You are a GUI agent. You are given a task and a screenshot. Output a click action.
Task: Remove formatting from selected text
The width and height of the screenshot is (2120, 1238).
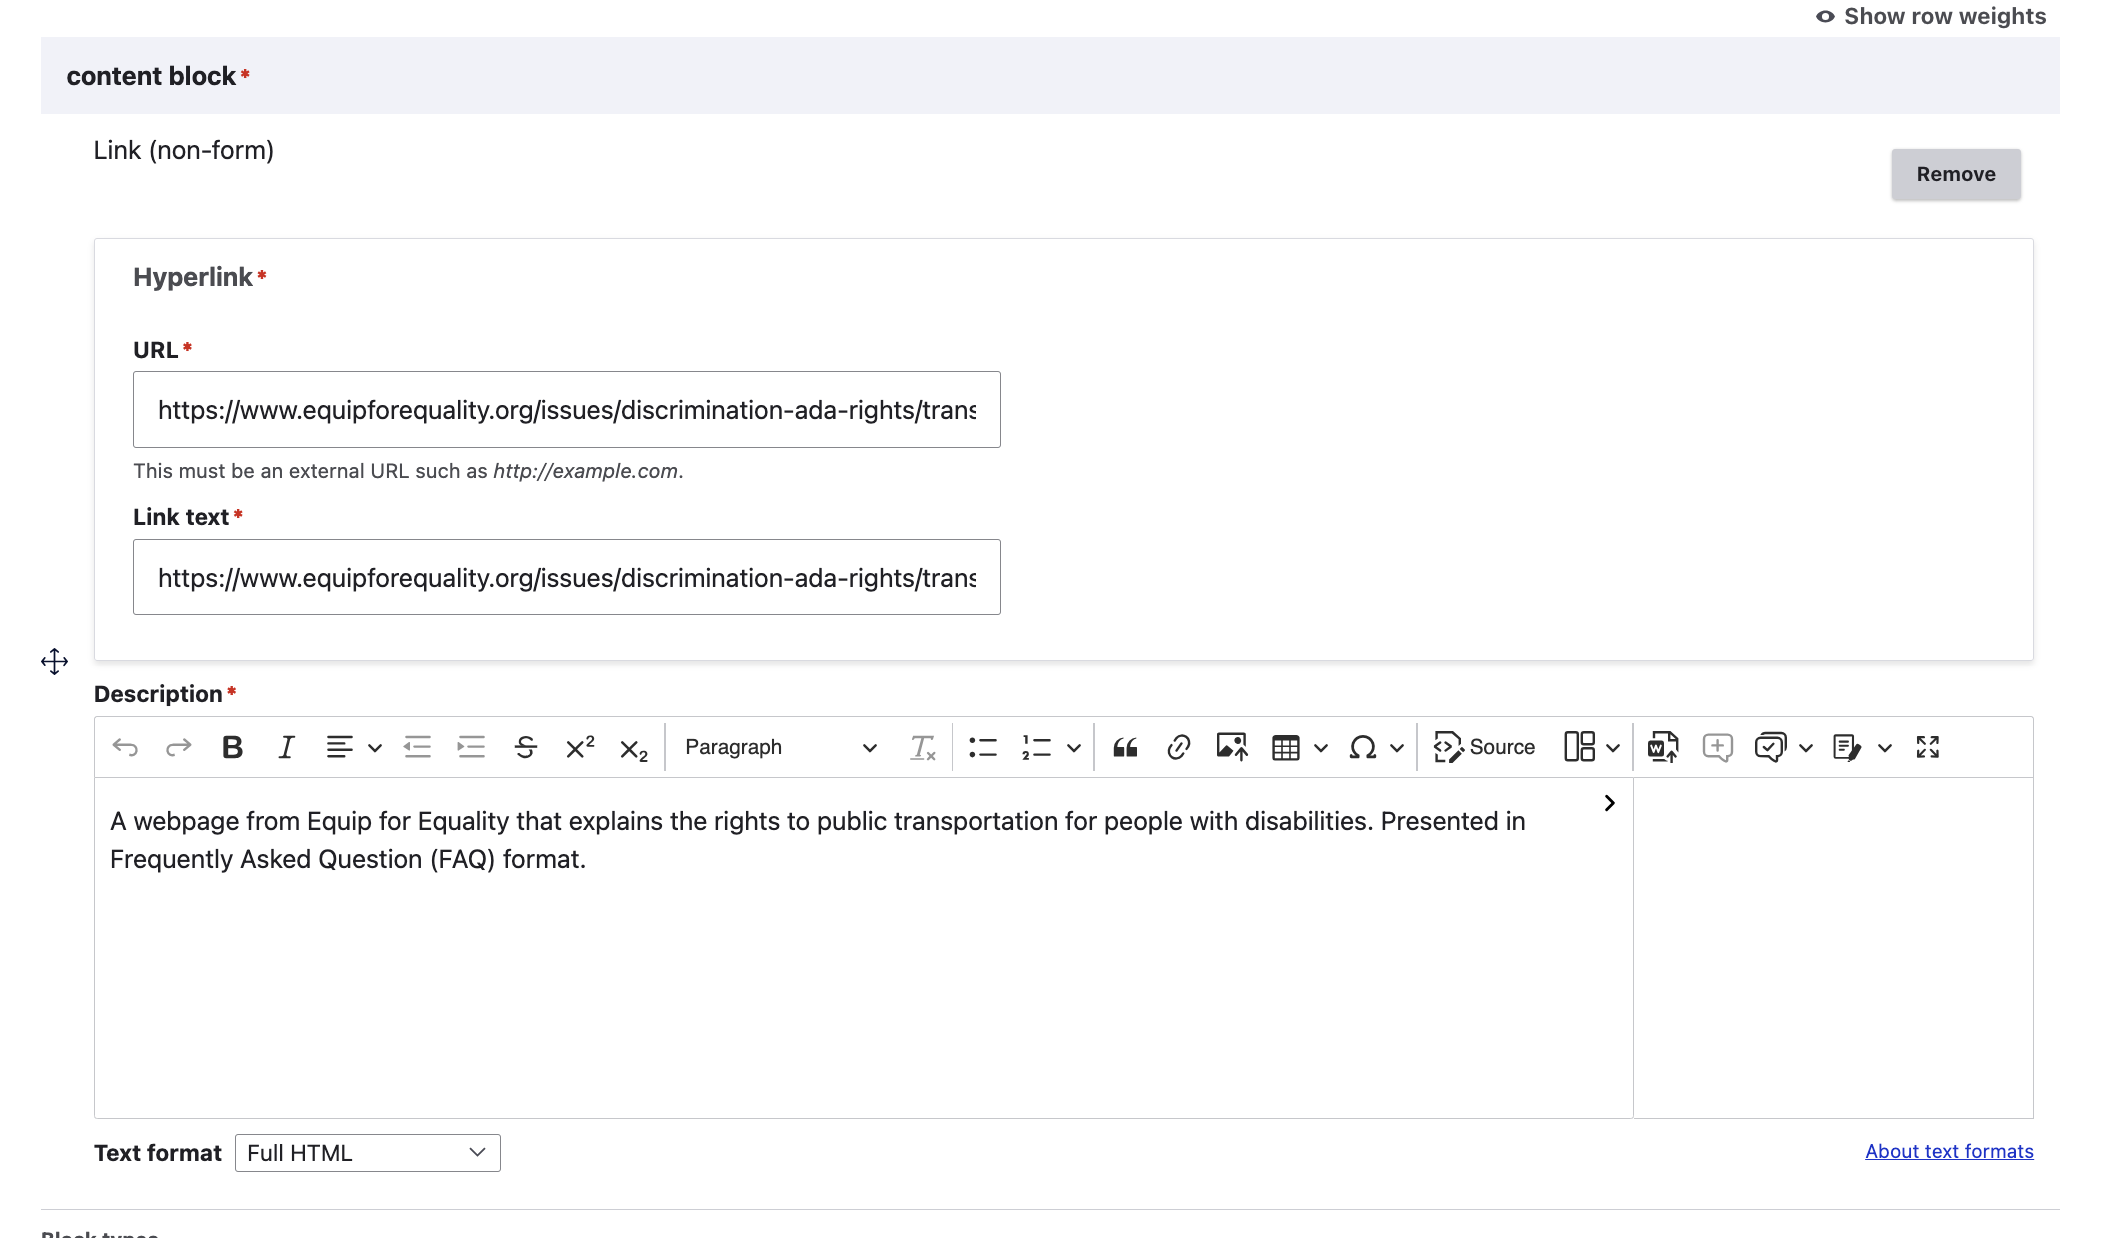(922, 747)
